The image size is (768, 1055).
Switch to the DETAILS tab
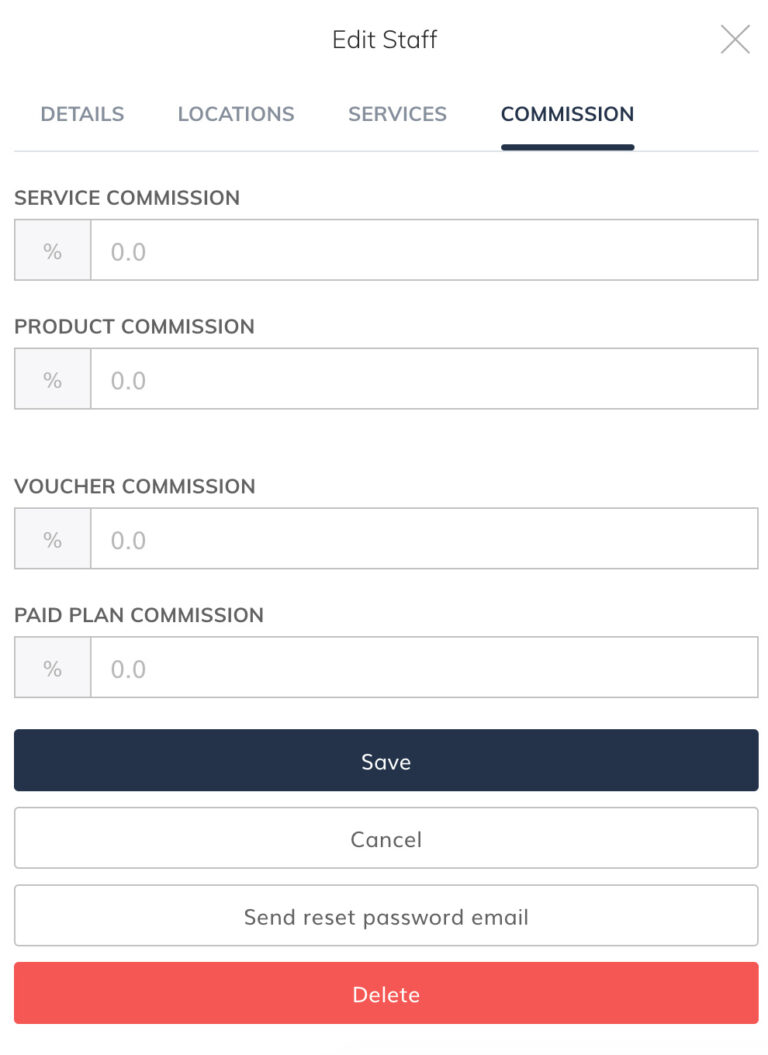[81, 114]
